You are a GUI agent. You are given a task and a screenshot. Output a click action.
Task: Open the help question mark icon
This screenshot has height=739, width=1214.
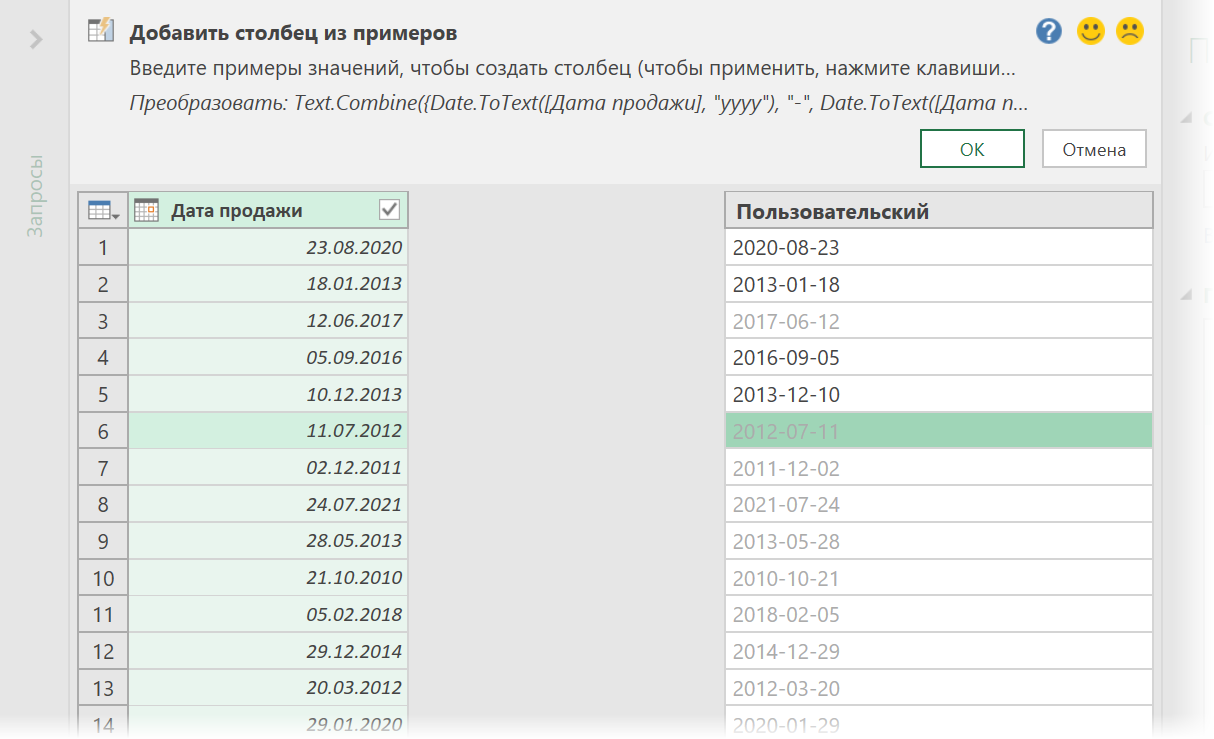(1049, 32)
